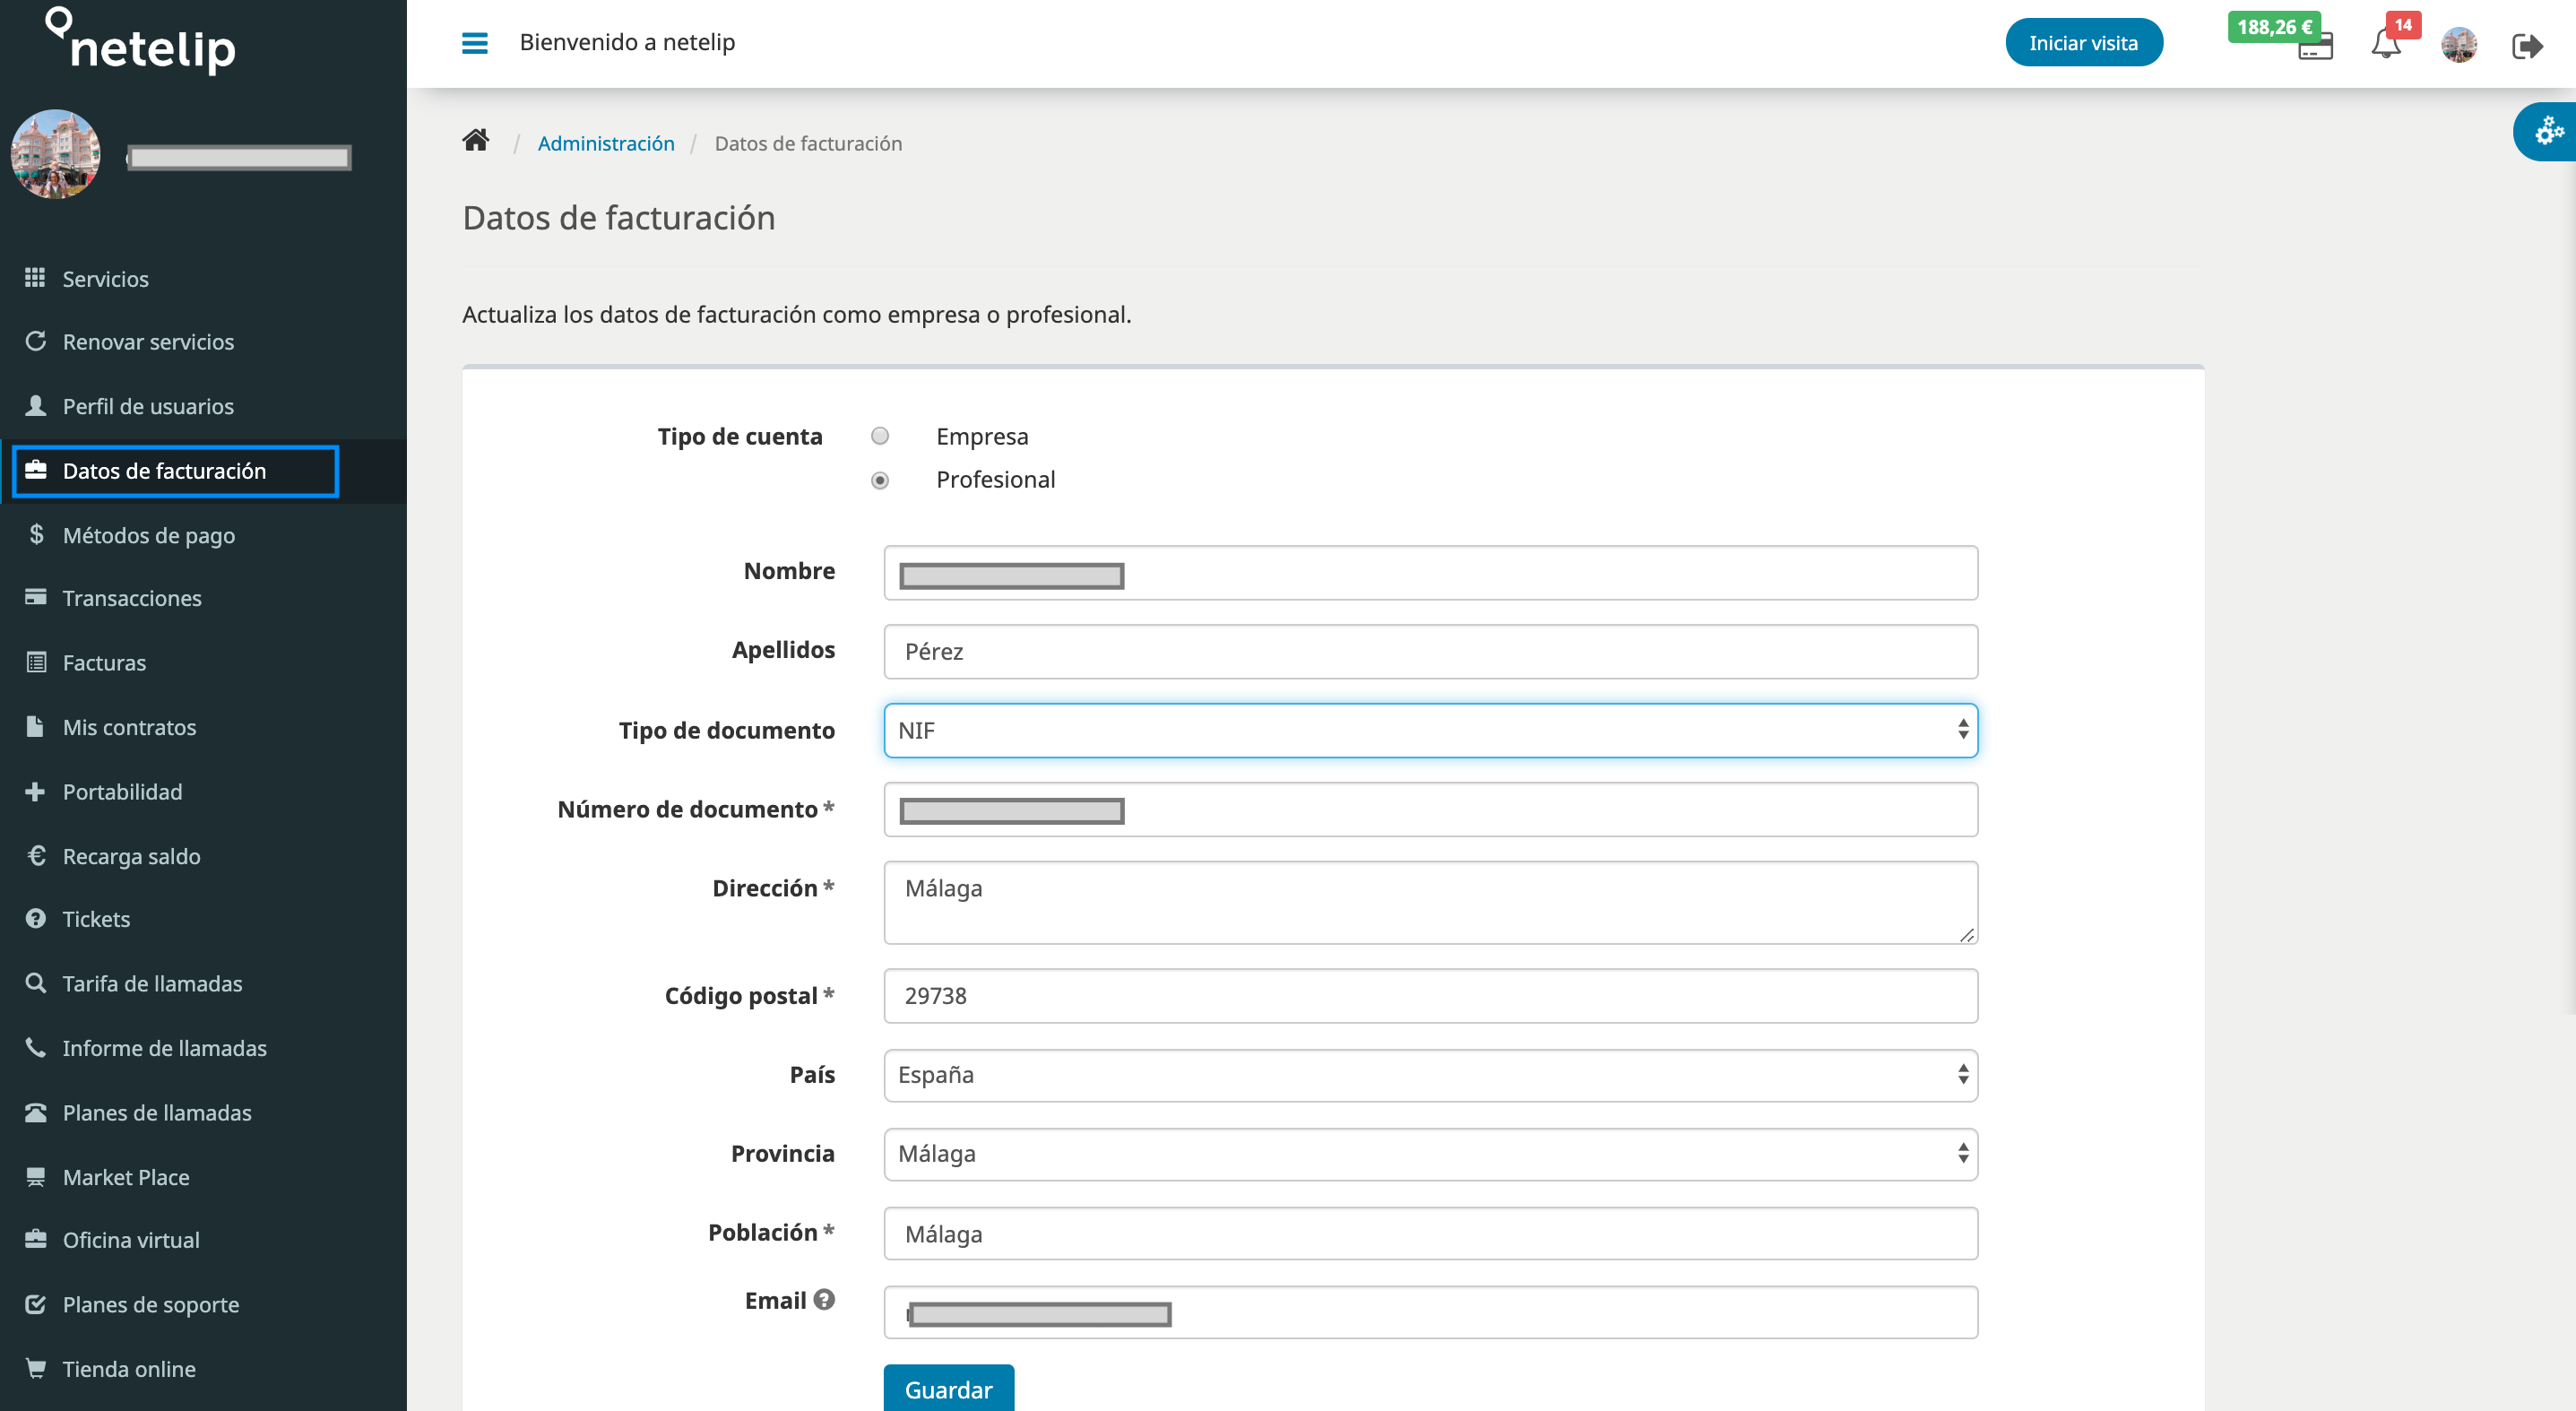2576x1411 pixels.
Task: Open the Tipo de documento dropdown
Action: (1430, 730)
